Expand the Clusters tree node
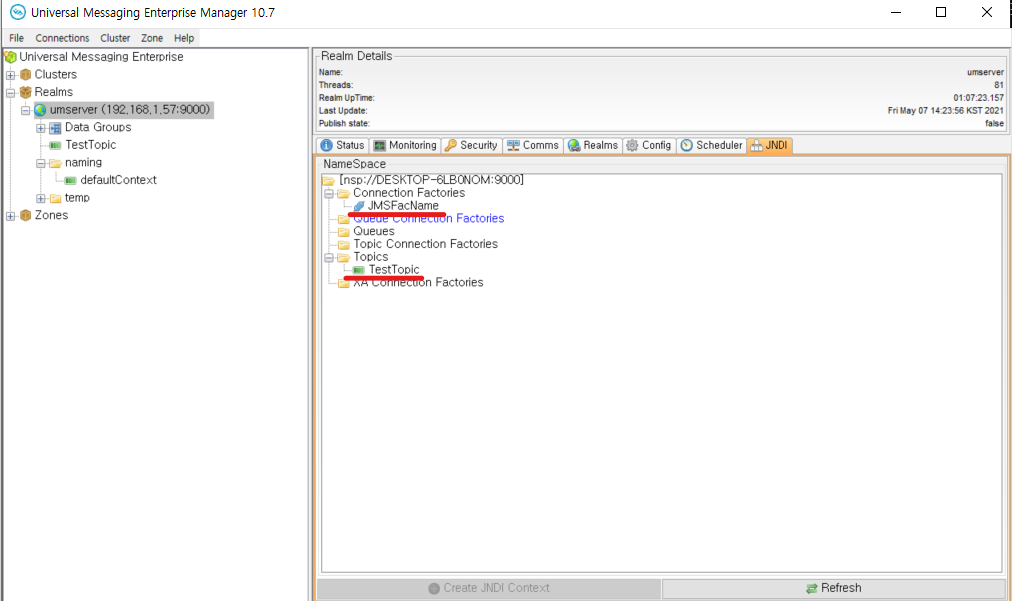The height and width of the screenshot is (601, 1012). (10, 75)
